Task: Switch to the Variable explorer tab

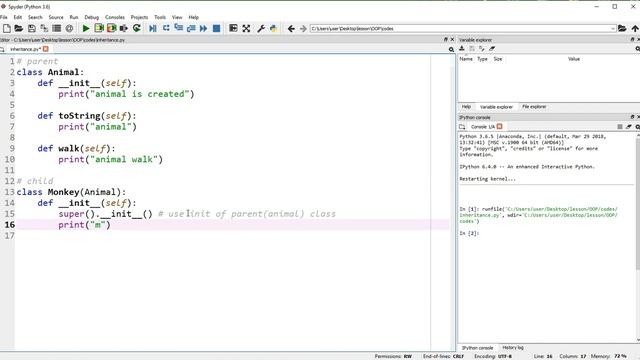Action: [496, 107]
